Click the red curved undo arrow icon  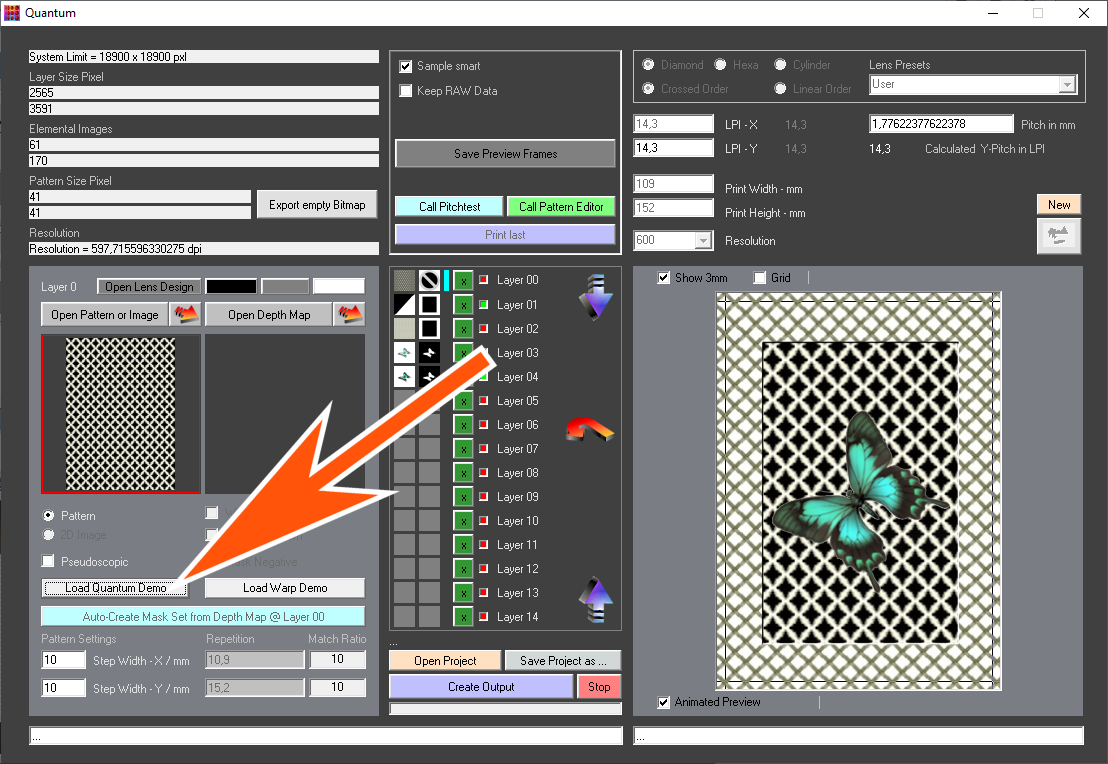[x=589, y=429]
